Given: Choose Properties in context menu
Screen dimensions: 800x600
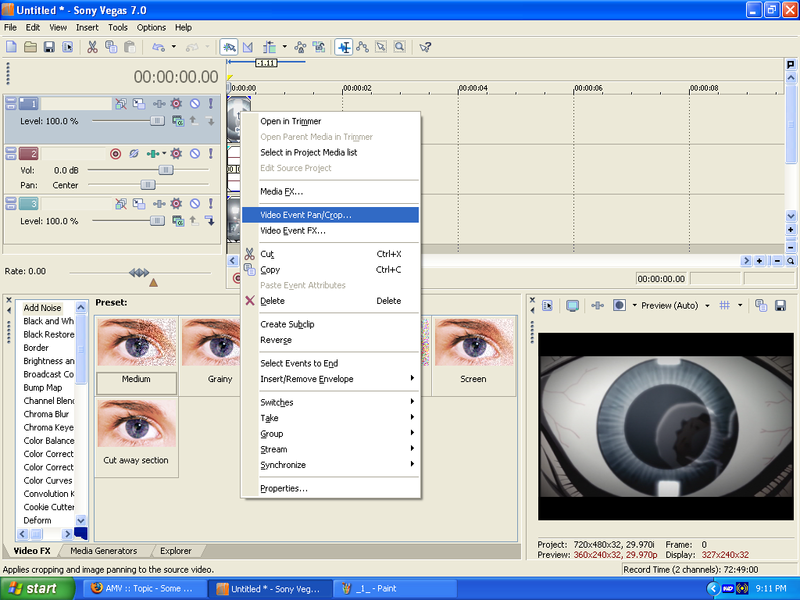Looking at the screenshot, I should (x=330, y=488).
